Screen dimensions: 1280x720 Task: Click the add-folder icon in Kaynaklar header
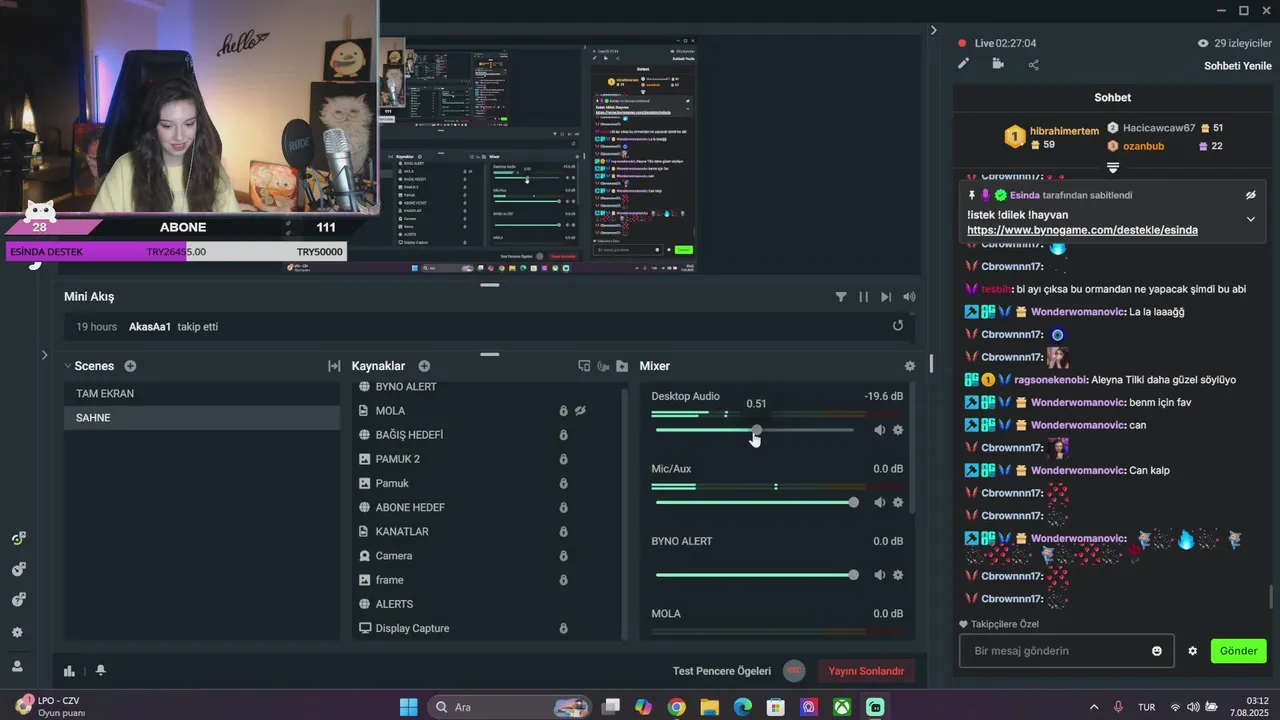pyautogui.click(x=622, y=366)
